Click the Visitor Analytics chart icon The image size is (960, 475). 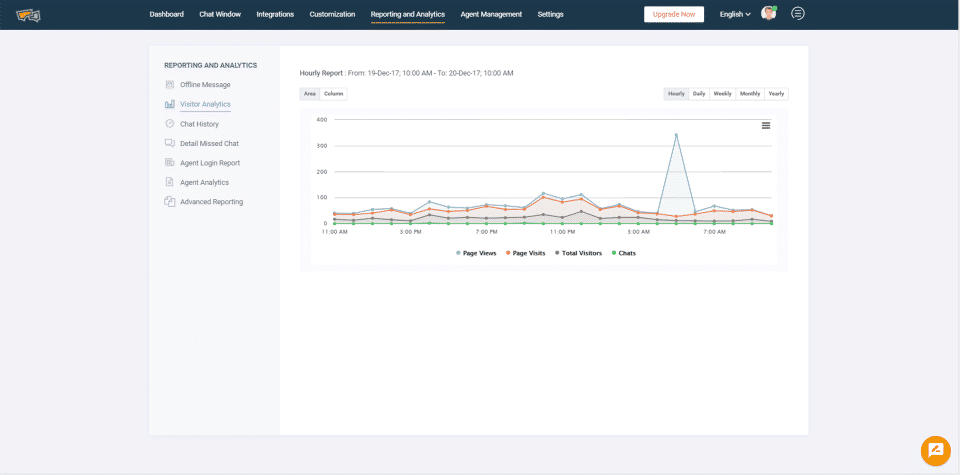tap(170, 104)
